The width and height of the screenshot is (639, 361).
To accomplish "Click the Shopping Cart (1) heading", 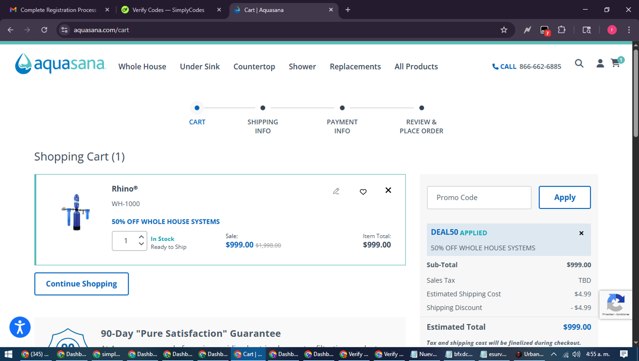I will pyautogui.click(x=79, y=156).
